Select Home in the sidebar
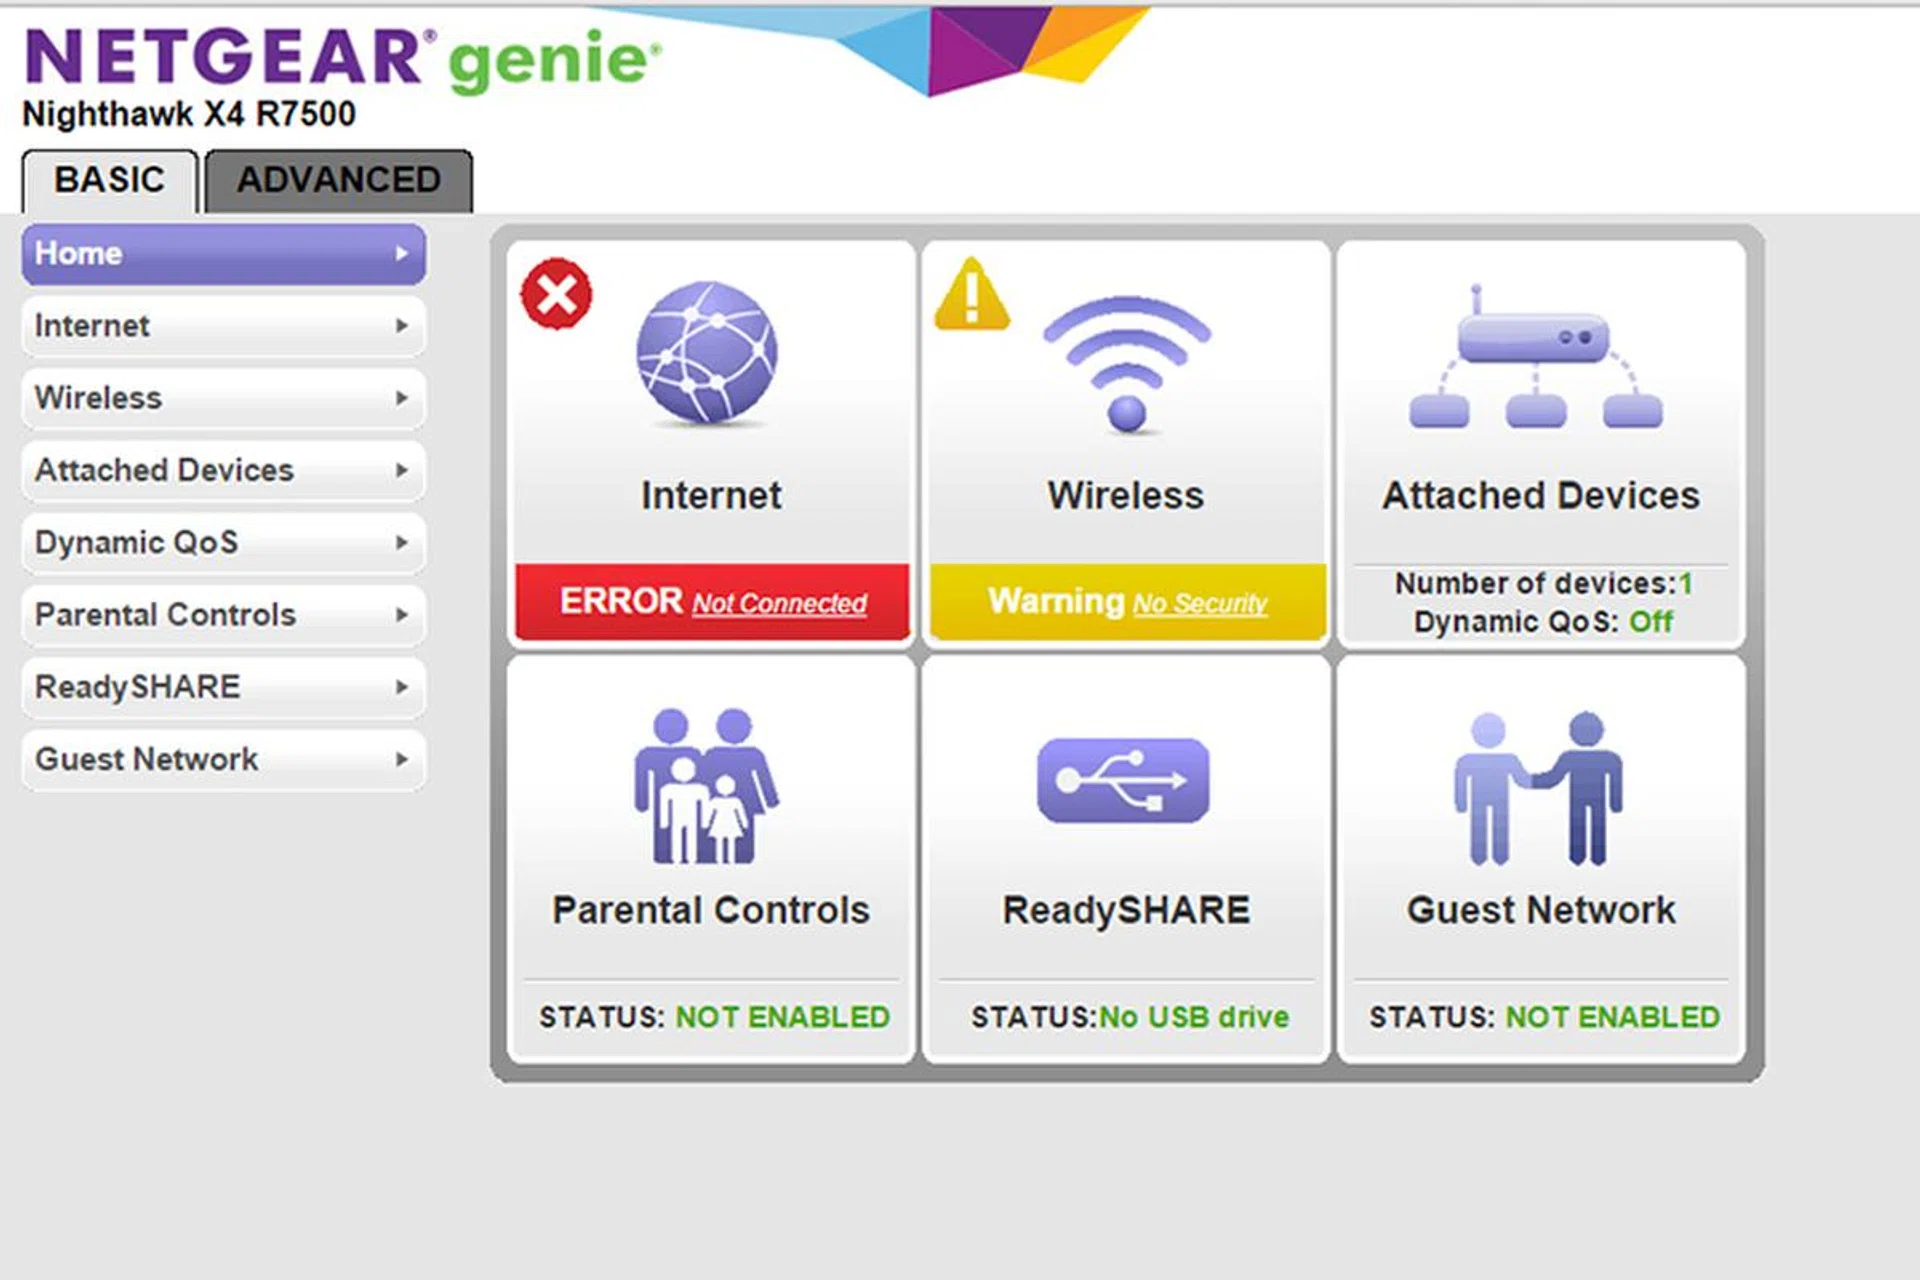1920x1280 pixels. click(x=223, y=254)
